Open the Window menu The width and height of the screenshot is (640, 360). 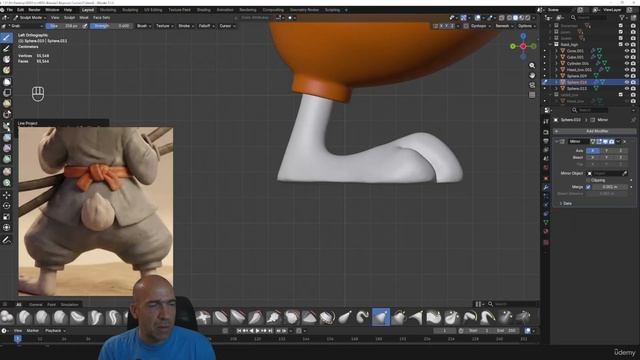[x=52, y=10]
